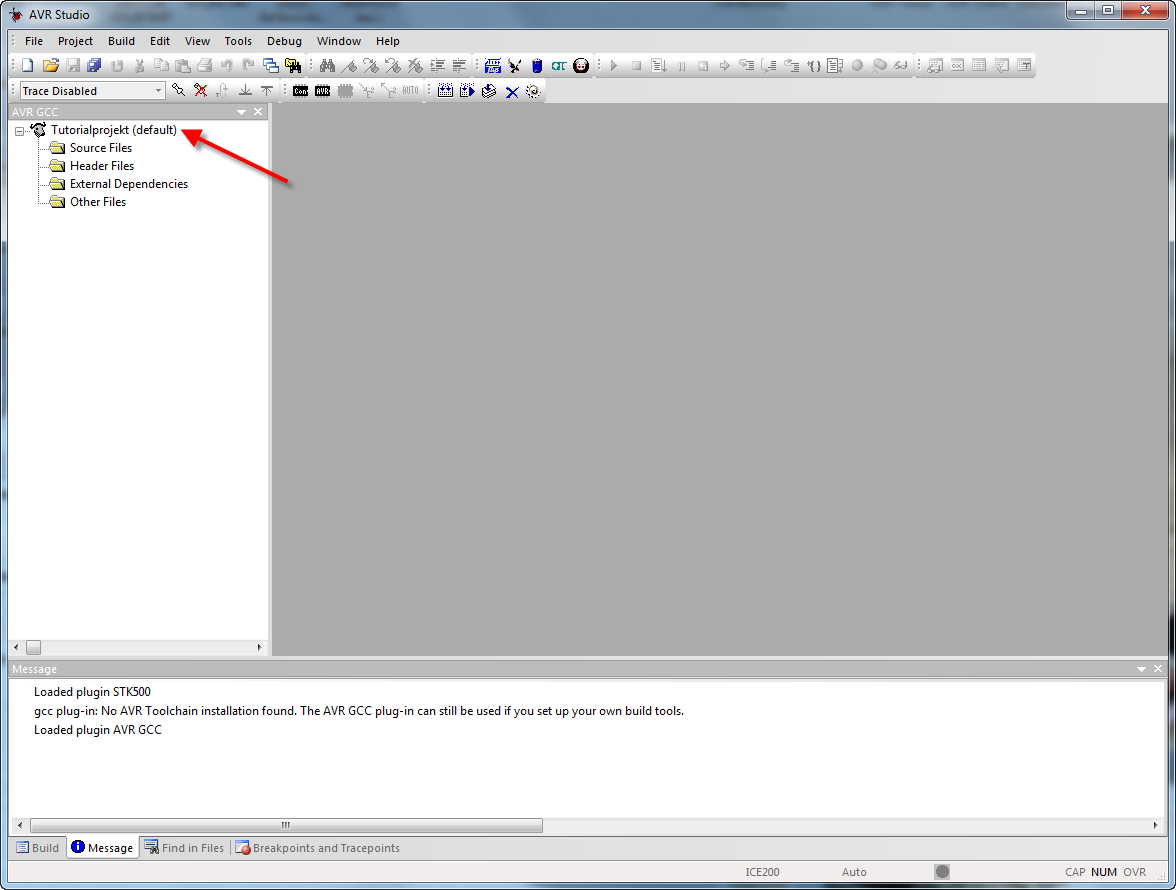The image size is (1176, 890).
Task: Click project tree scroll right arrow
Action: 260,647
